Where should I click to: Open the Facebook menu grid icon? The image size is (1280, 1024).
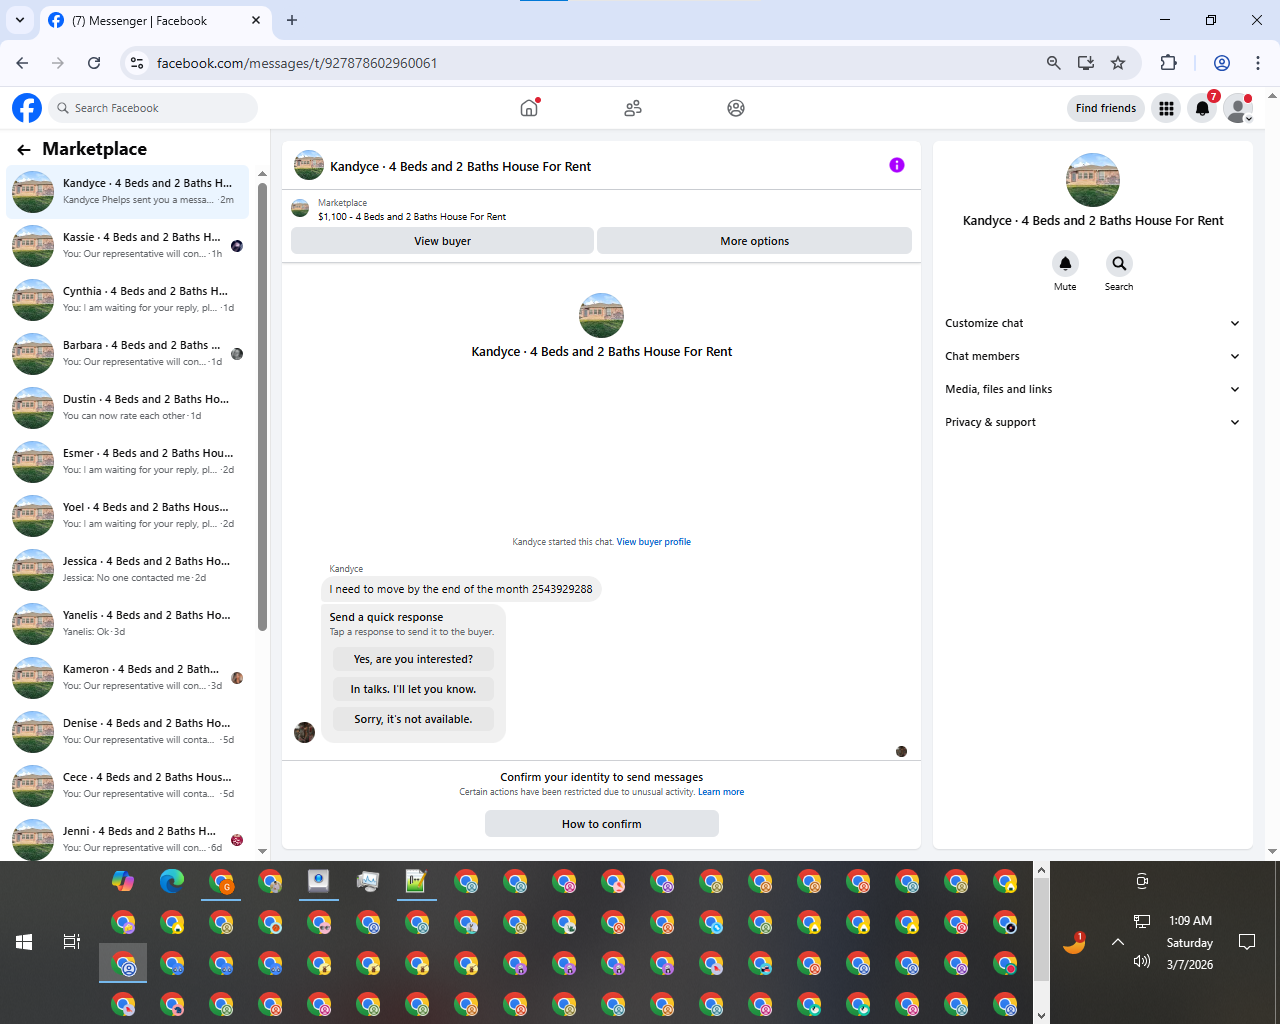point(1166,108)
